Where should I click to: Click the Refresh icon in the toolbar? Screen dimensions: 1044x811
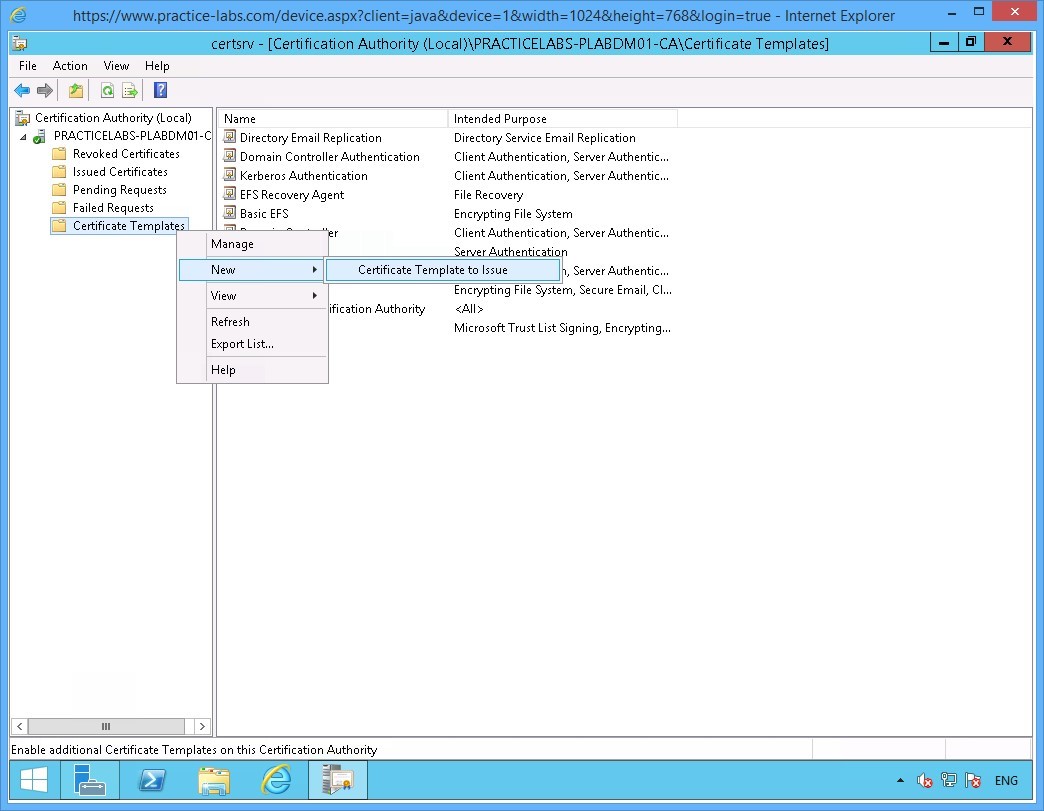106,90
